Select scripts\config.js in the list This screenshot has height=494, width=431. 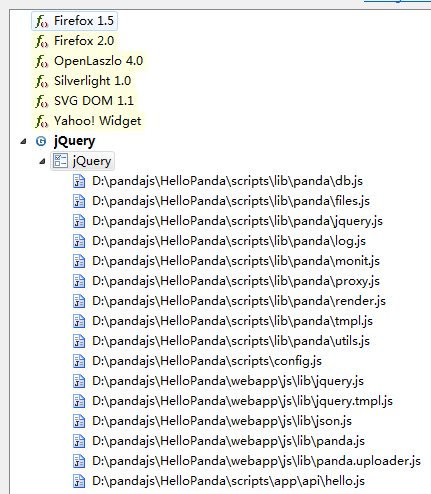207,361
